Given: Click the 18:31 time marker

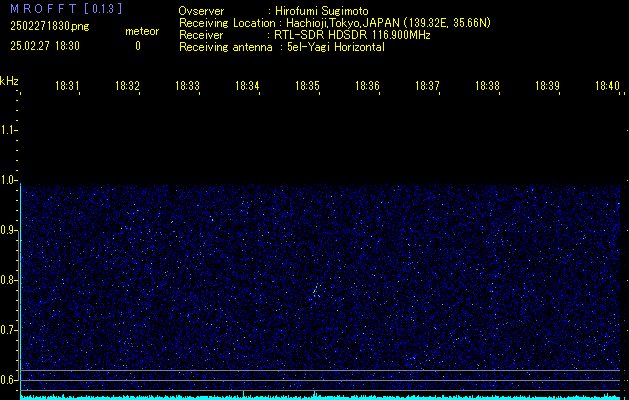Looking at the screenshot, I should pos(67,86).
